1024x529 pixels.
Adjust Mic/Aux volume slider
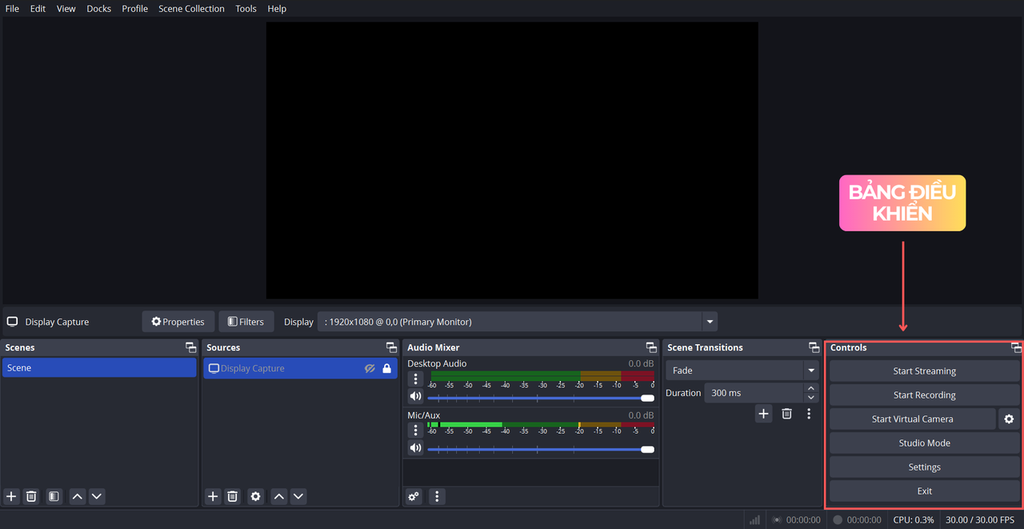(541, 449)
